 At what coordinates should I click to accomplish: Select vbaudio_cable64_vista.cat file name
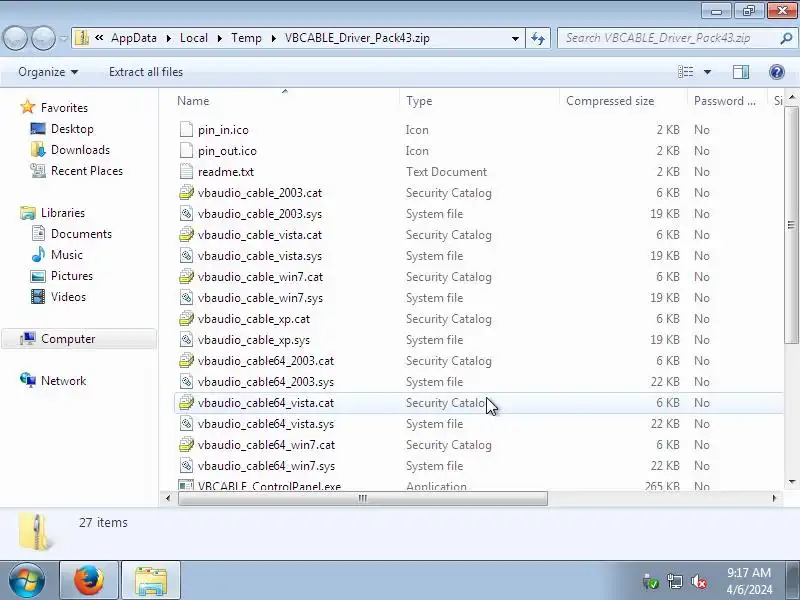266,403
